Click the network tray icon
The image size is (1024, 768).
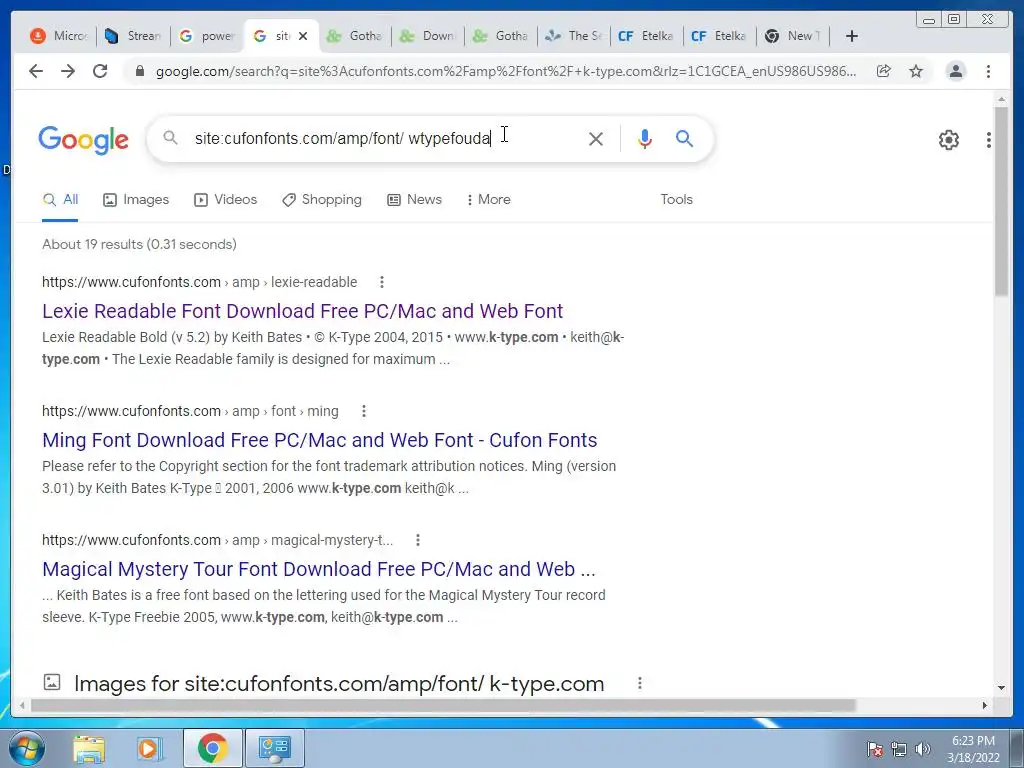pyautogui.click(x=899, y=749)
